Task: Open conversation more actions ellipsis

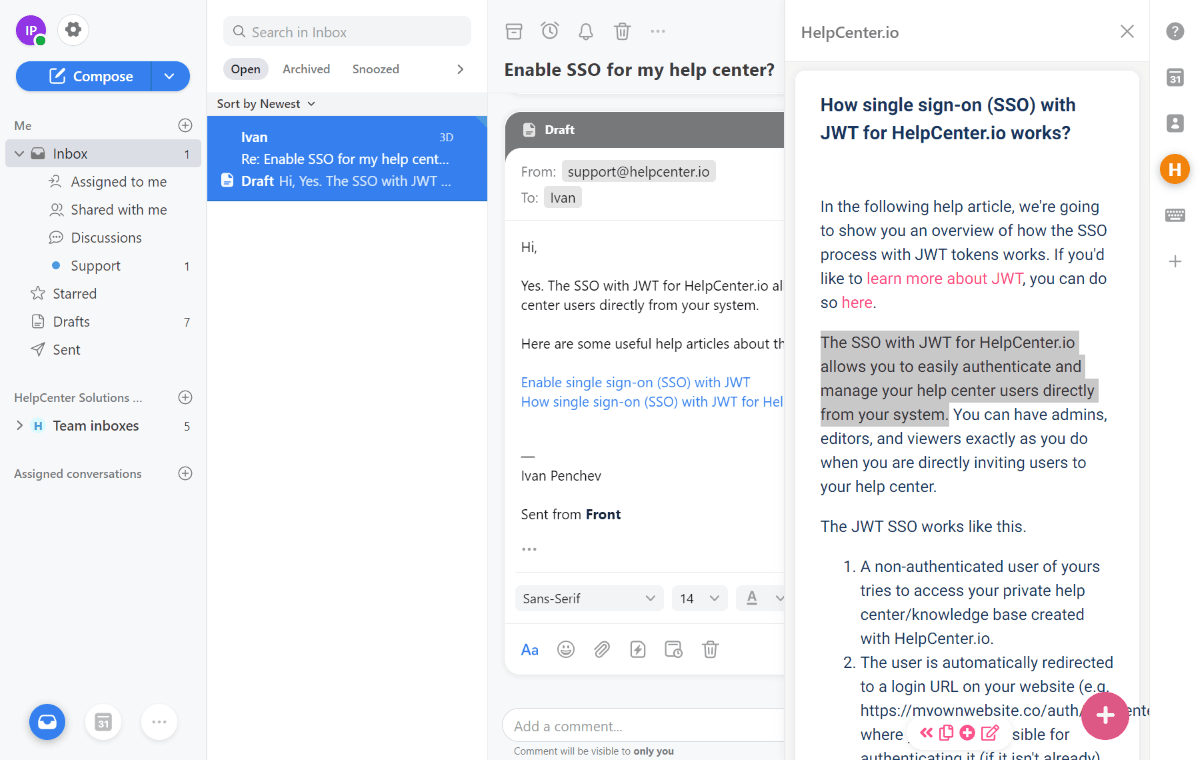Action: pos(658,31)
